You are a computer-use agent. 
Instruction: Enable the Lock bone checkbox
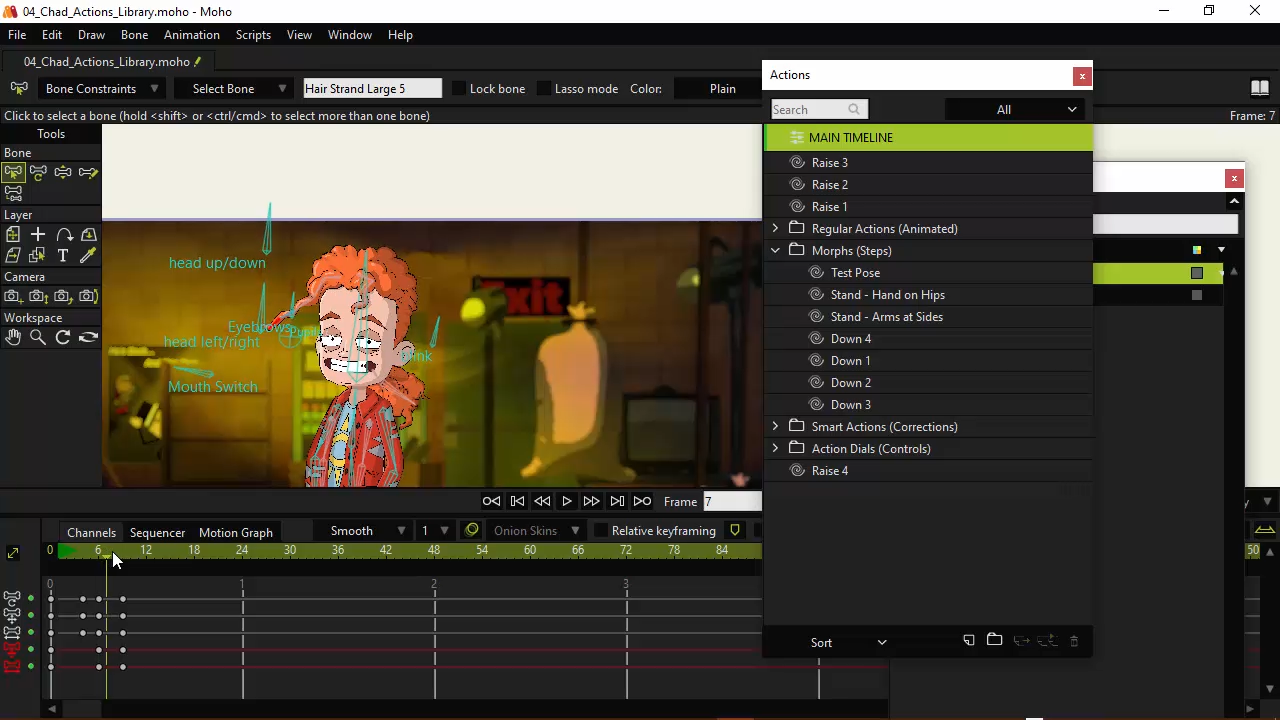point(460,89)
